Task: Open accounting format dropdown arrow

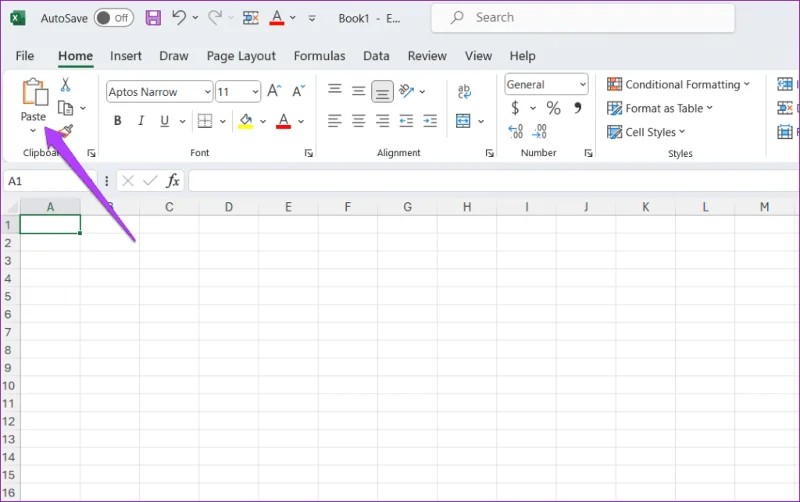Action: click(x=533, y=108)
